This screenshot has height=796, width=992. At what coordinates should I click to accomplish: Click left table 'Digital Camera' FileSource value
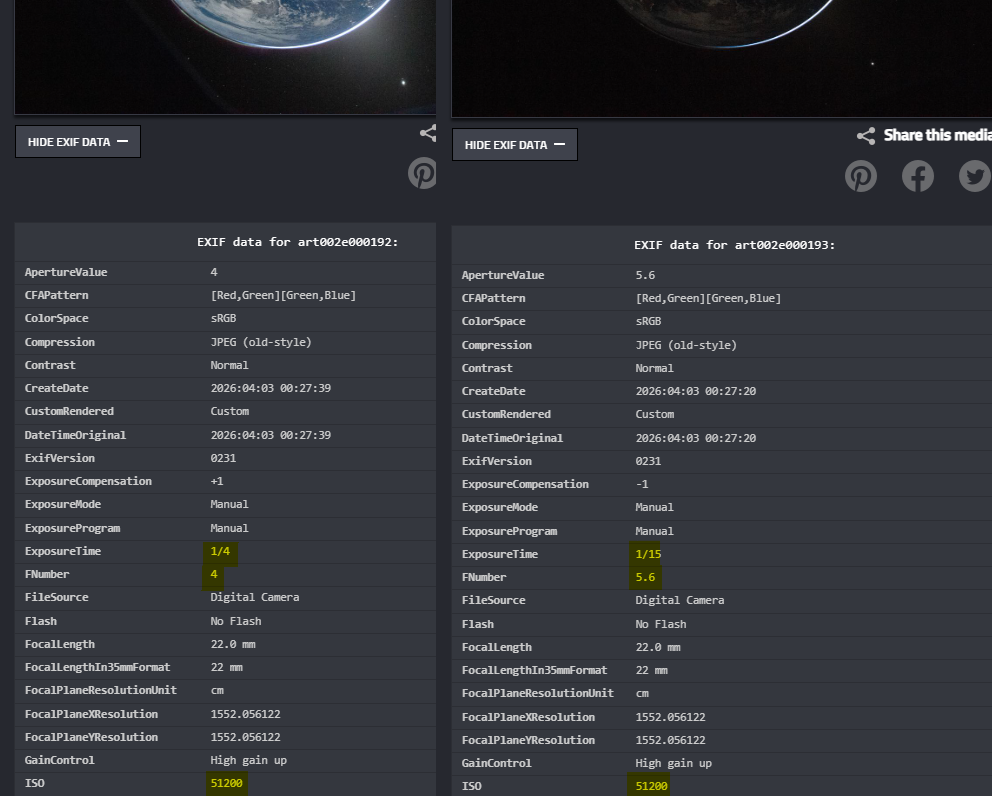coord(255,597)
